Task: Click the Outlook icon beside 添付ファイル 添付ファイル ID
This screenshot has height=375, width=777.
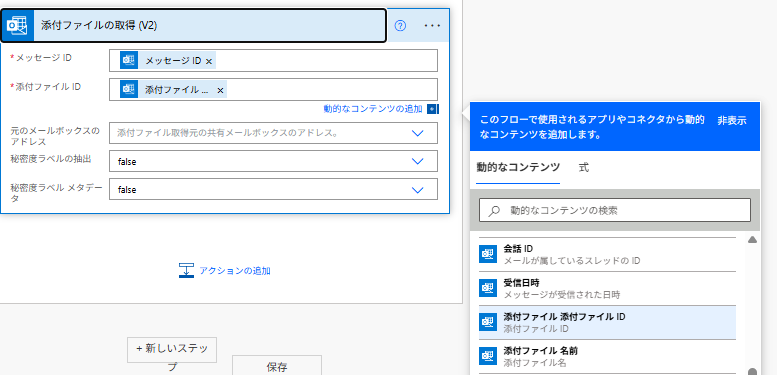Action: click(488, 322)
